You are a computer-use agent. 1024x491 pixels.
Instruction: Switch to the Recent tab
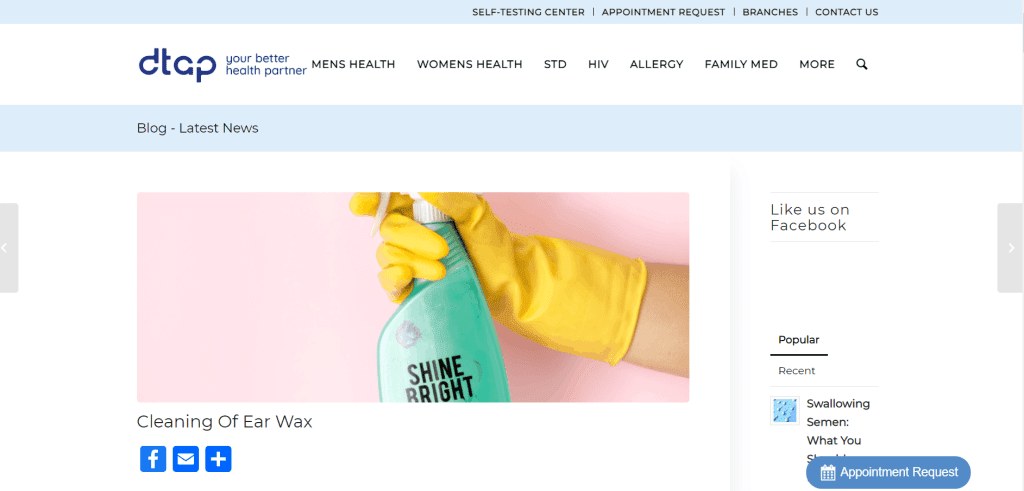(x=797, y=370)
